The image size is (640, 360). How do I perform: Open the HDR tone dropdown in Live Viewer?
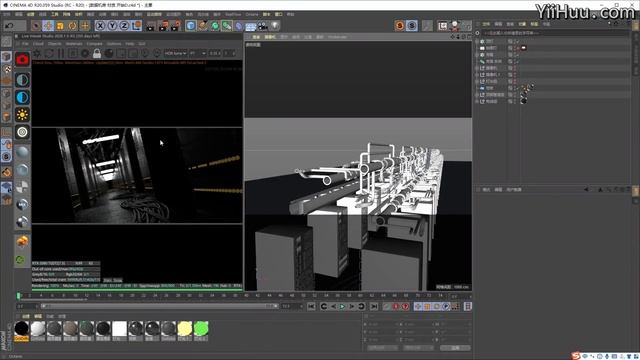[176, 53]
